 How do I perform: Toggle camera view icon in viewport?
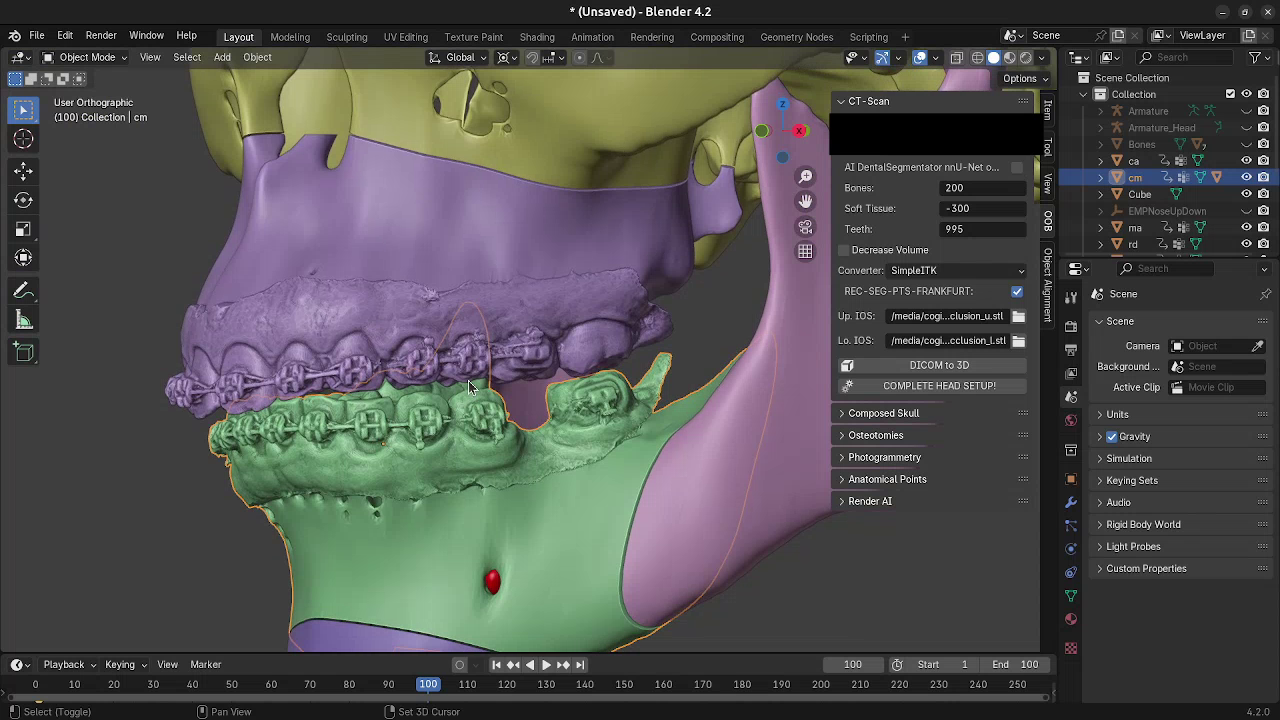805,227
